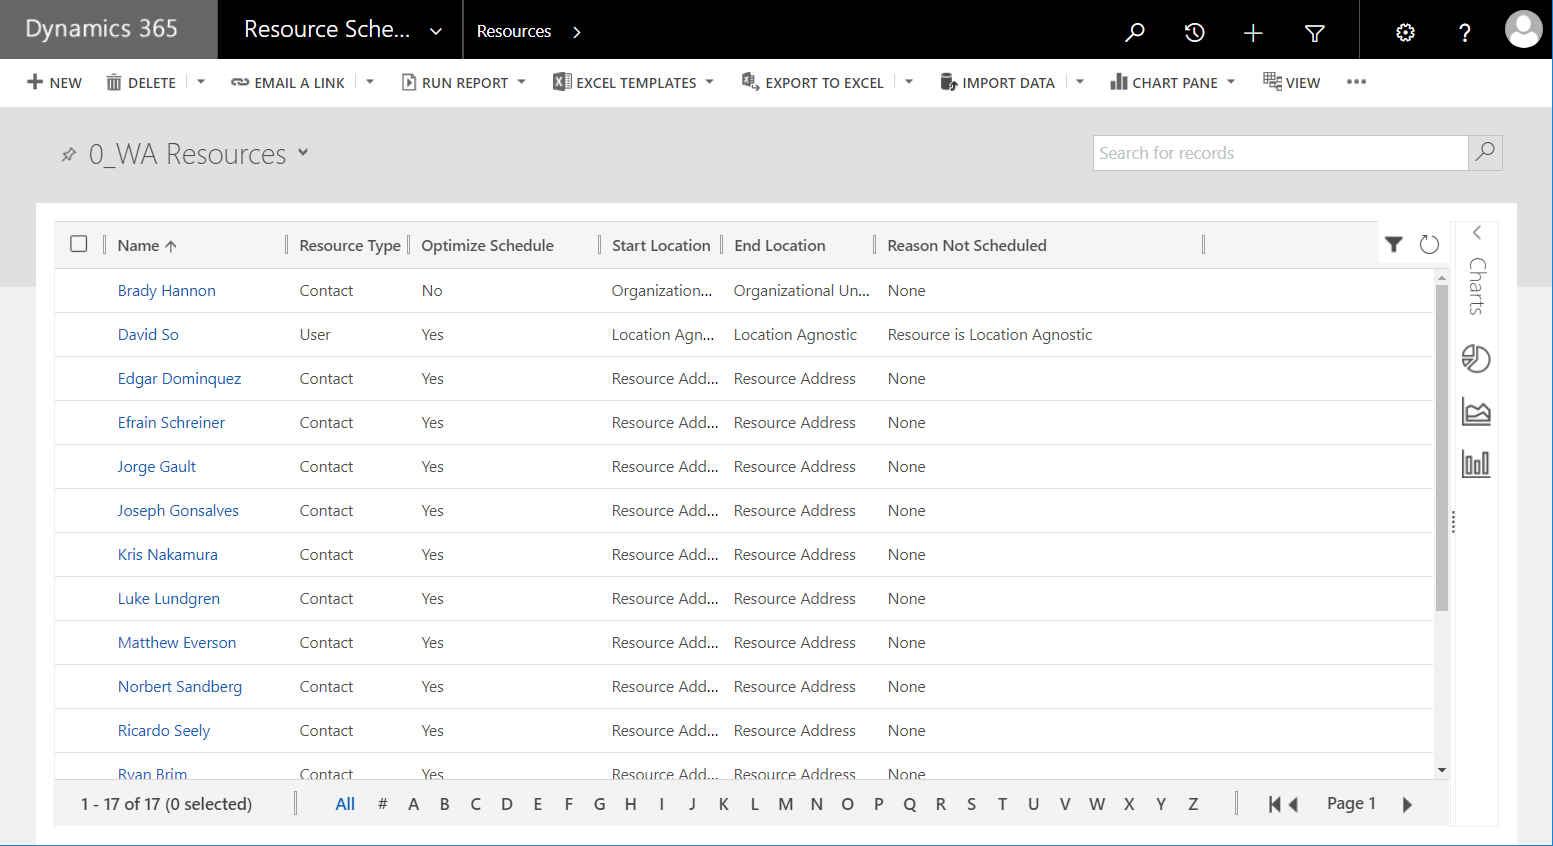This screenshot has height=846, width=1553.
Task: Go to the Resources breadcrumb menu
Action: (x=514, y=31)
